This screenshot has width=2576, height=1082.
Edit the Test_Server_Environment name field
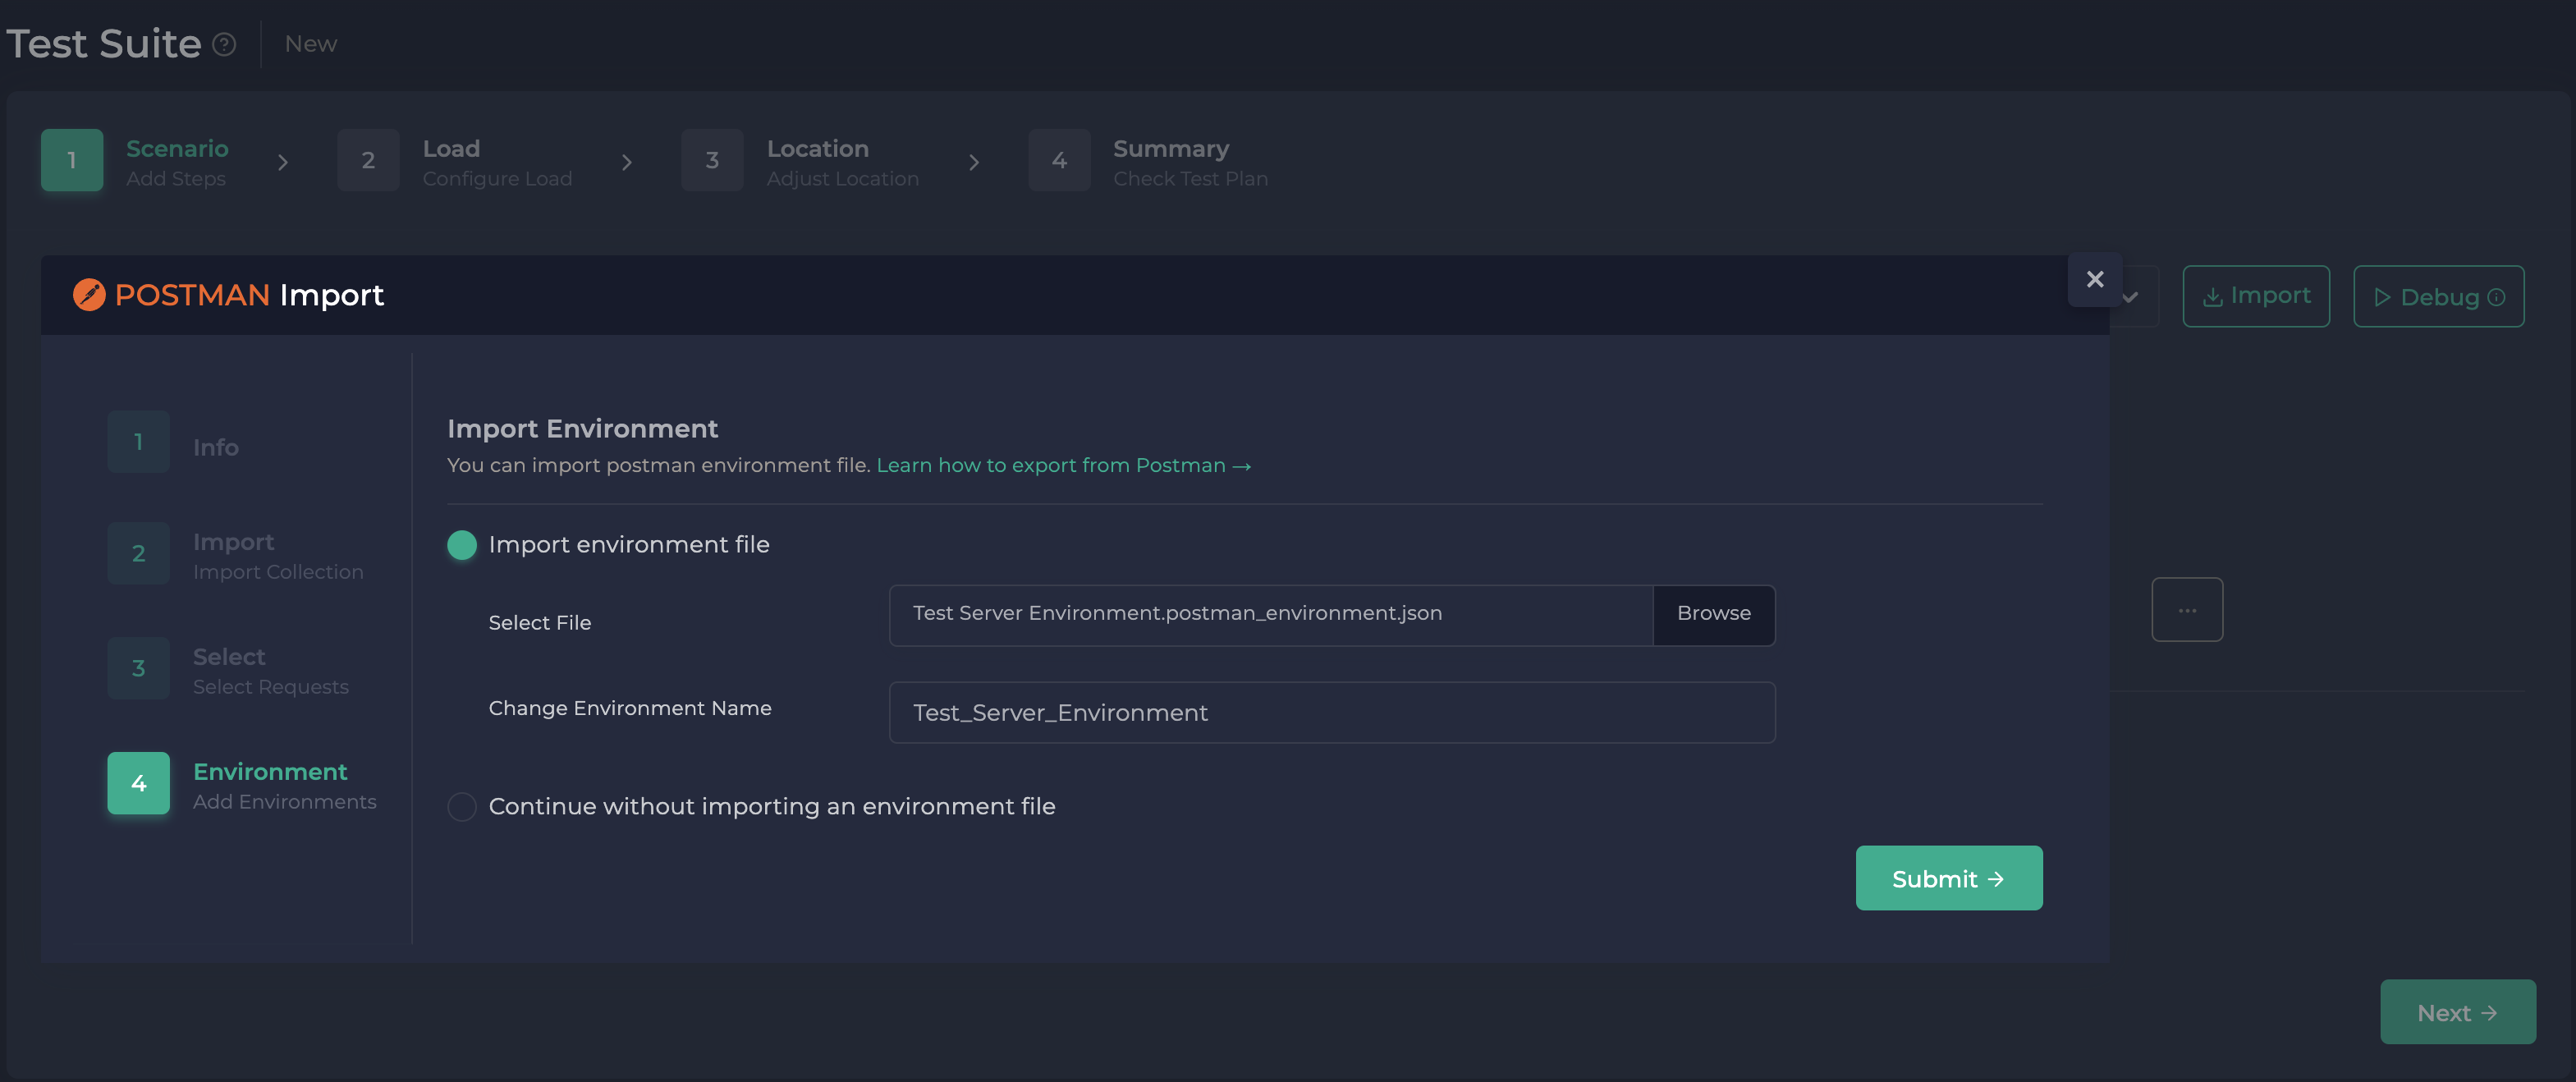pos(1330,712)
